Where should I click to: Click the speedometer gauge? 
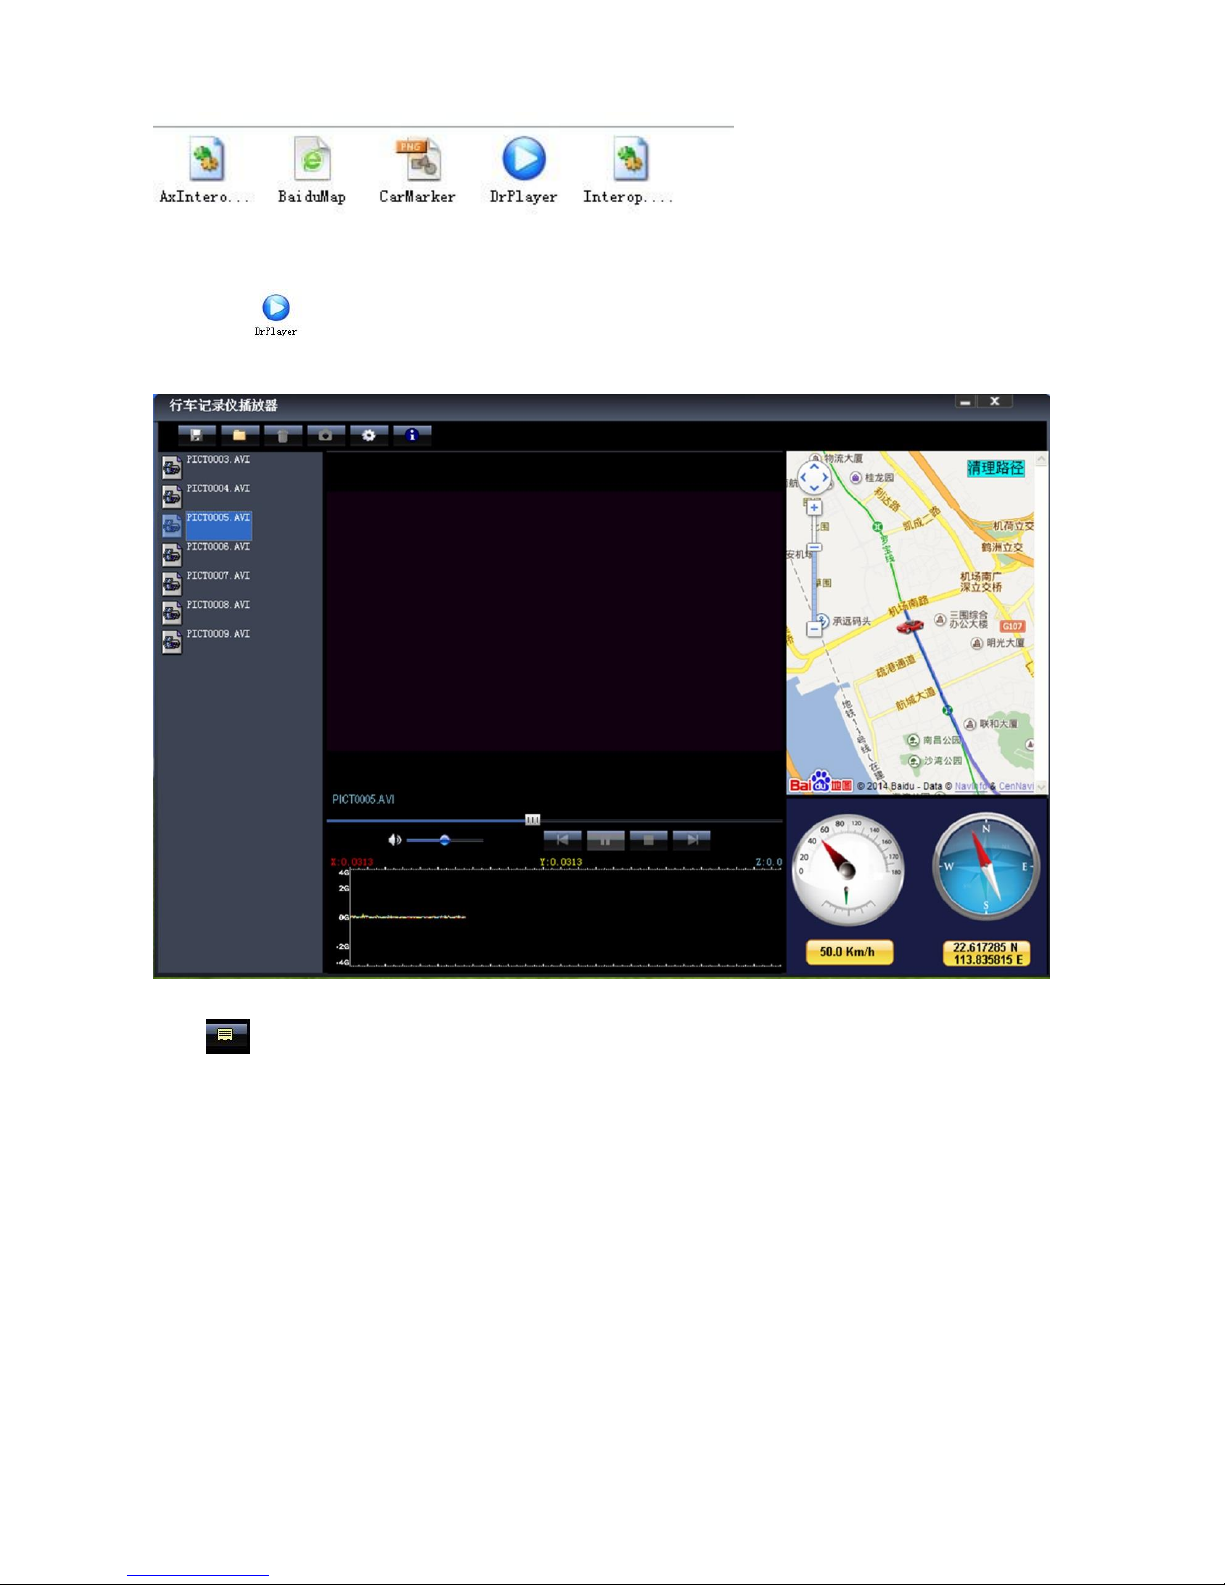pyautogui.click(x=848, y=869)
